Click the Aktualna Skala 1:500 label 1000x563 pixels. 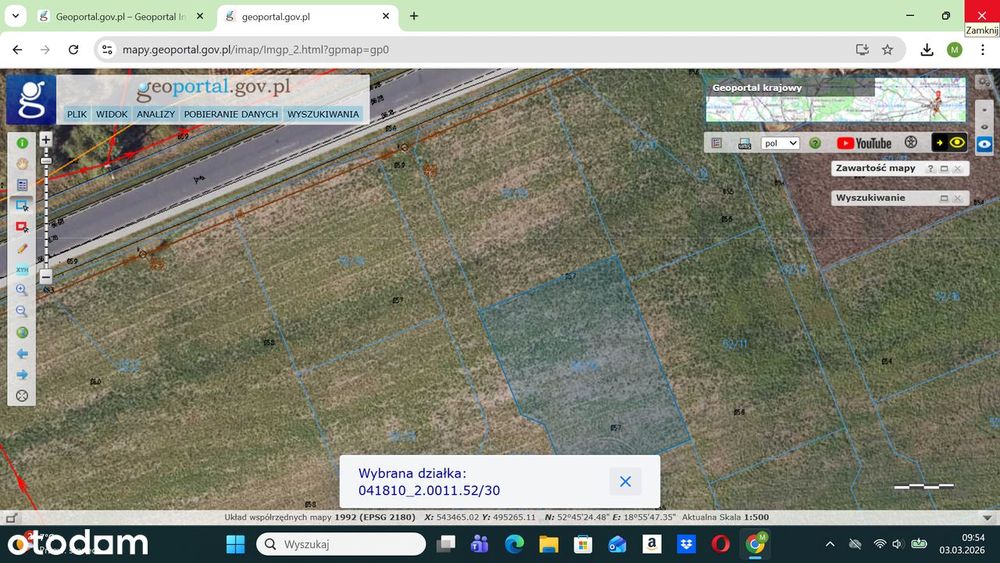coord(725,517)
